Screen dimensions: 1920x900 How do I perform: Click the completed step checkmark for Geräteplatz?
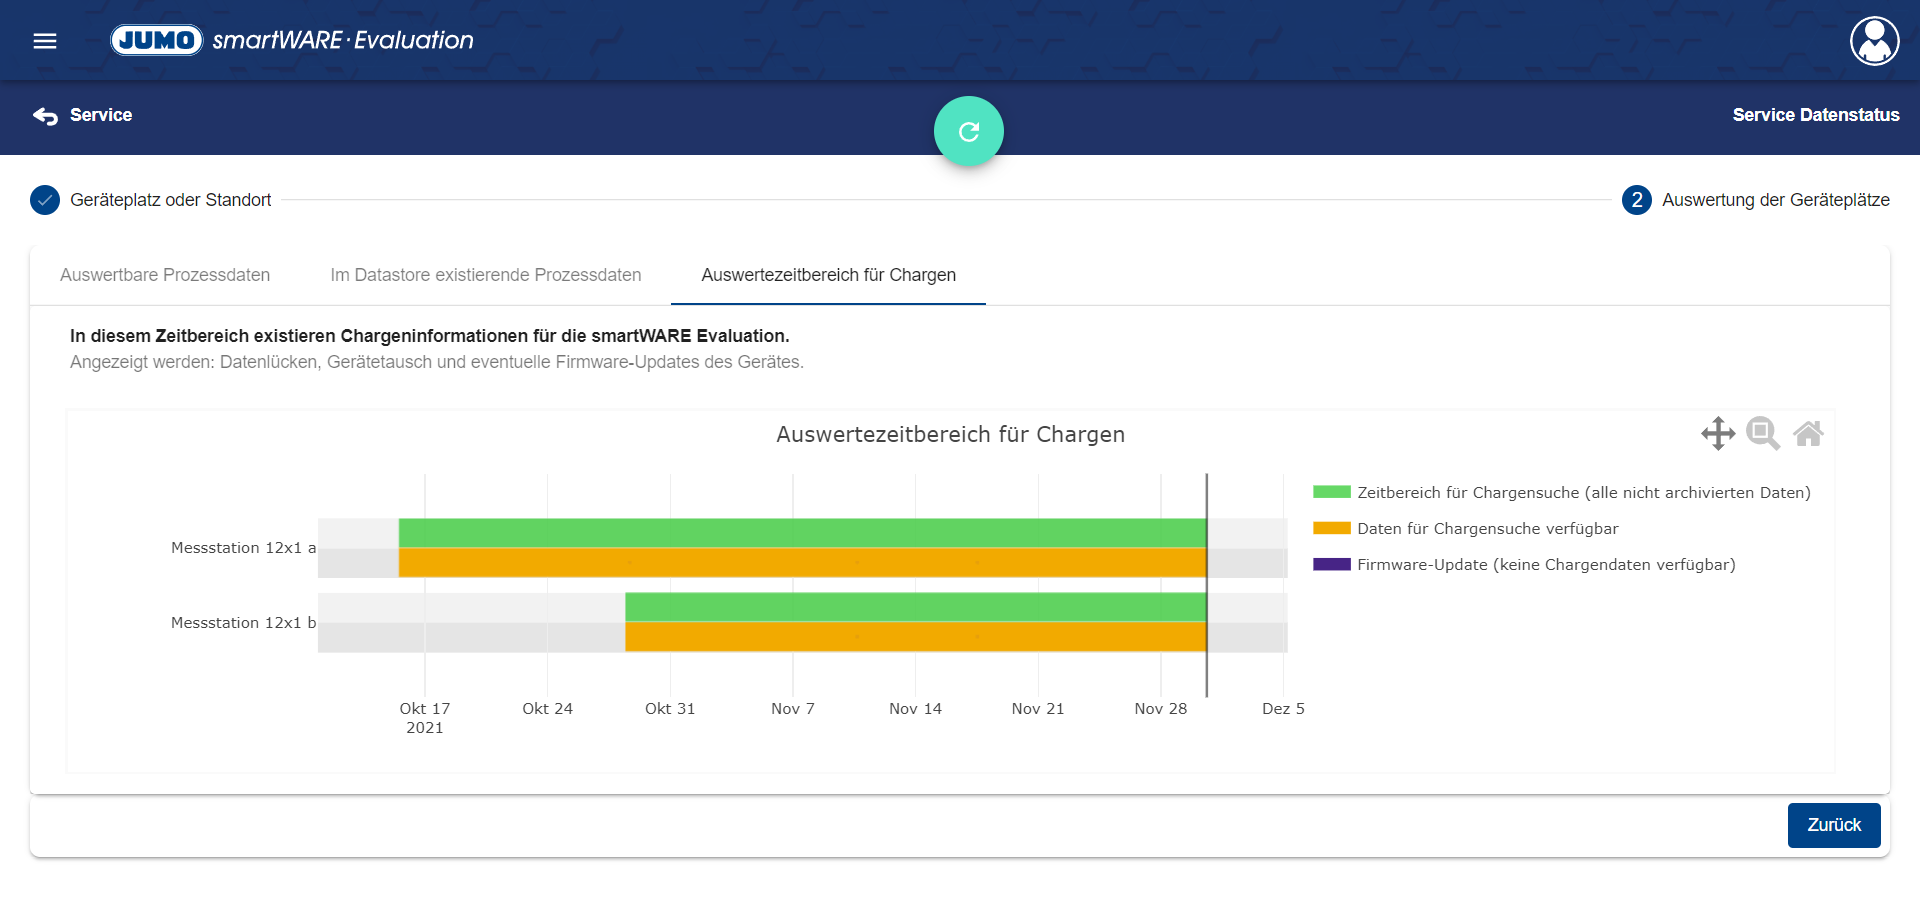[x=45, y=200]
